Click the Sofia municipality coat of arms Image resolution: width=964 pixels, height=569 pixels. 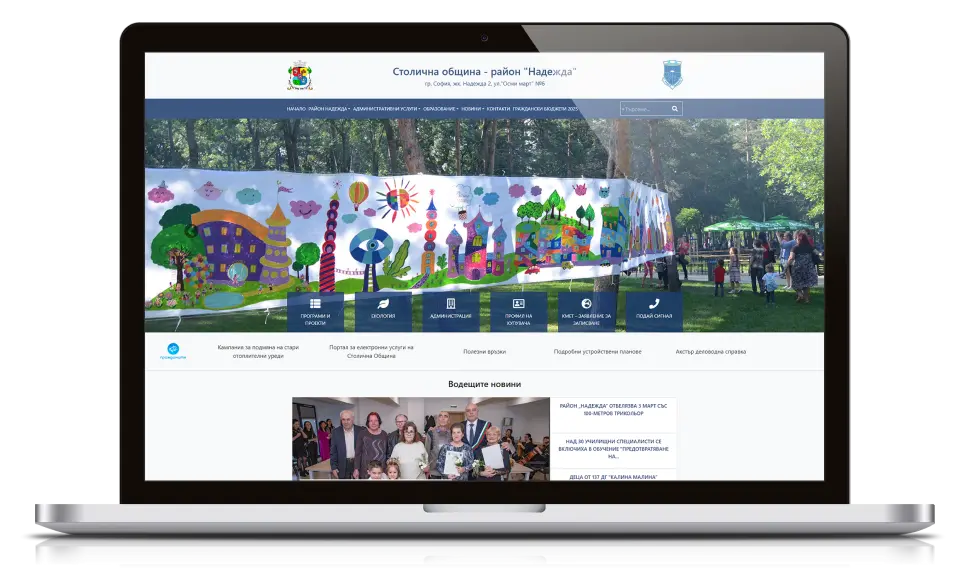[300, 76]
